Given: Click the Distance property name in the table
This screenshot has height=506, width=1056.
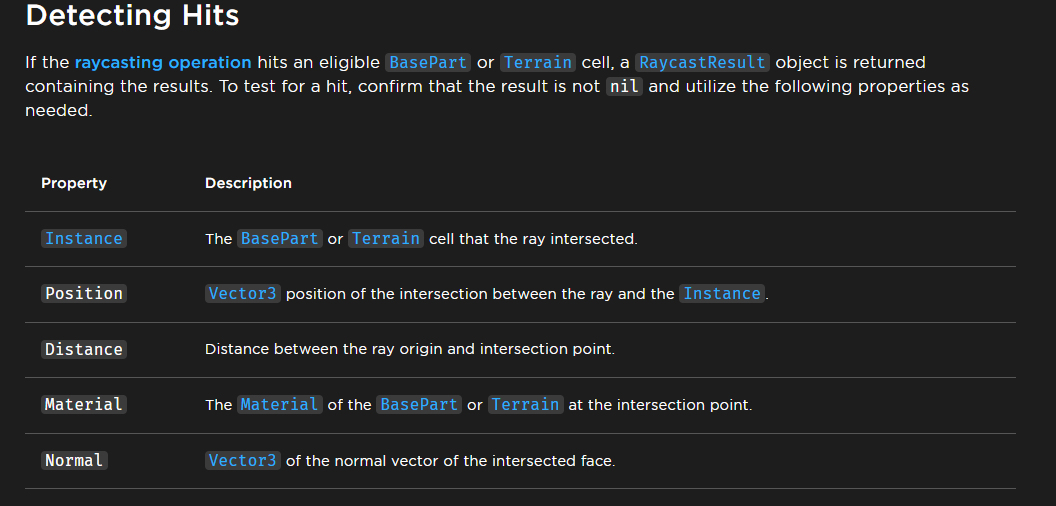Looking at the screenshot, I should click(x=84, y=350).
